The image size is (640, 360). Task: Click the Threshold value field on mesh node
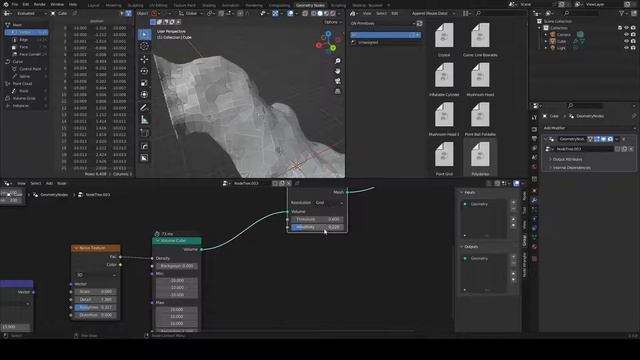(317, 220)
